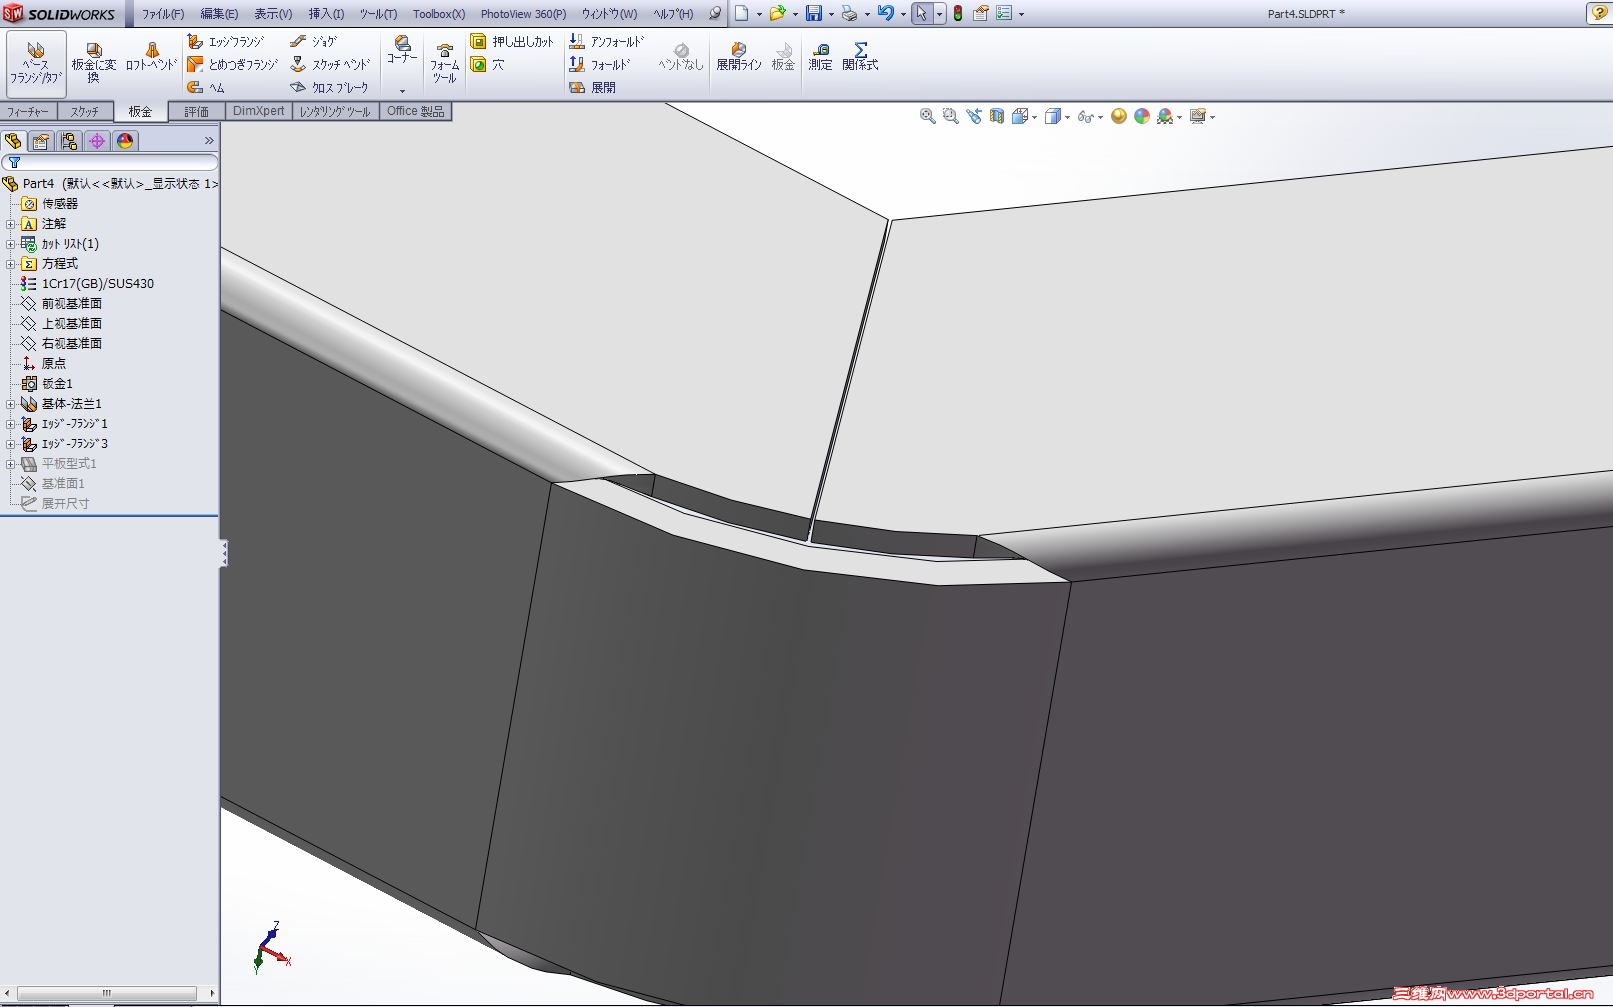Click the Zoom to Area icon
The image size is (1613, 1007).
coord(951,117)
